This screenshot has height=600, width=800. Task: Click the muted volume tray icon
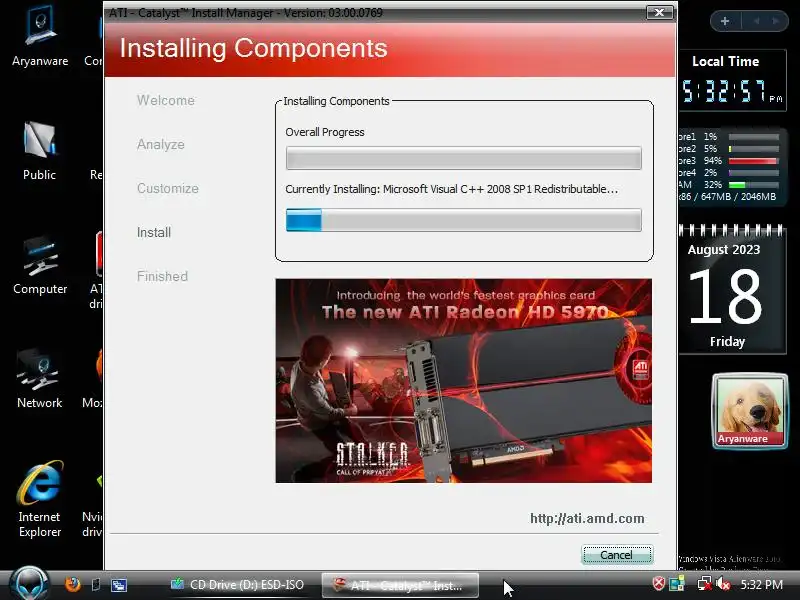[723, 583]
